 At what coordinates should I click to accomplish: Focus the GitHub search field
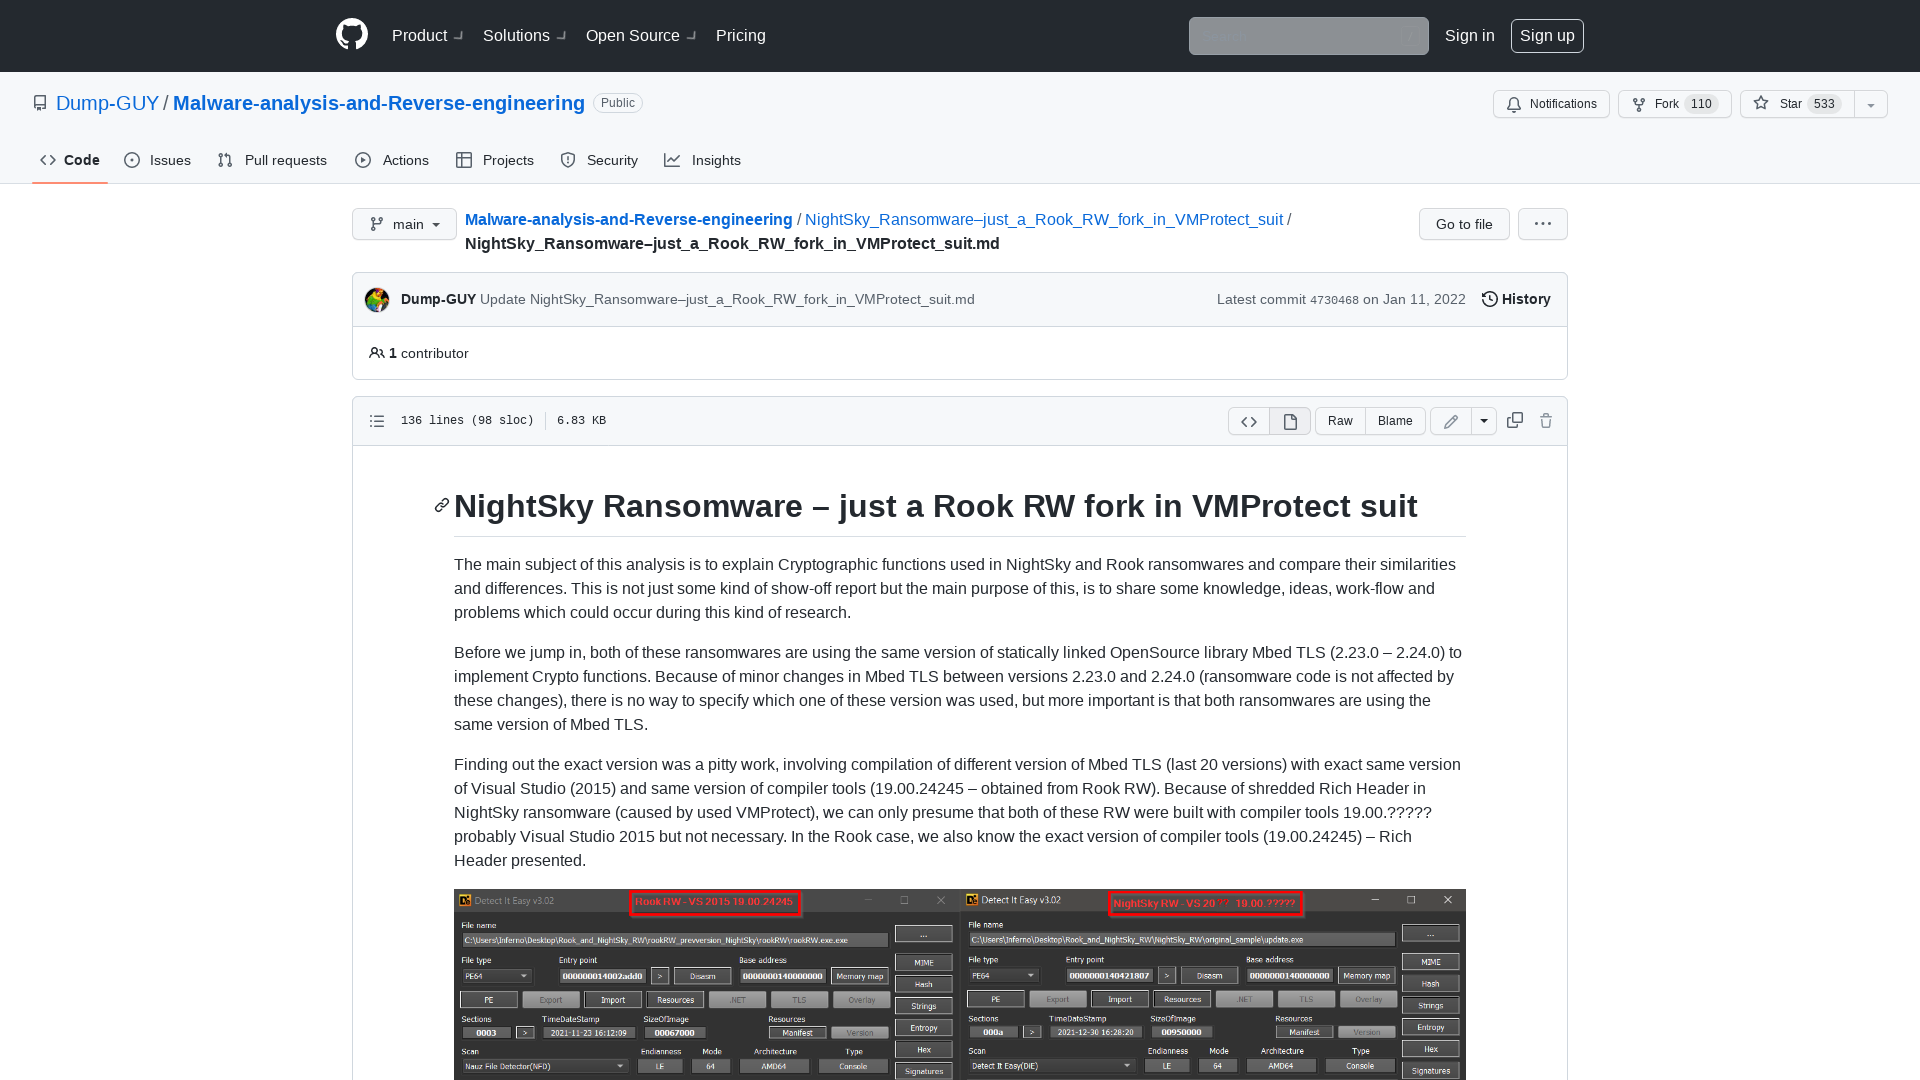[x=1308, y=36]
